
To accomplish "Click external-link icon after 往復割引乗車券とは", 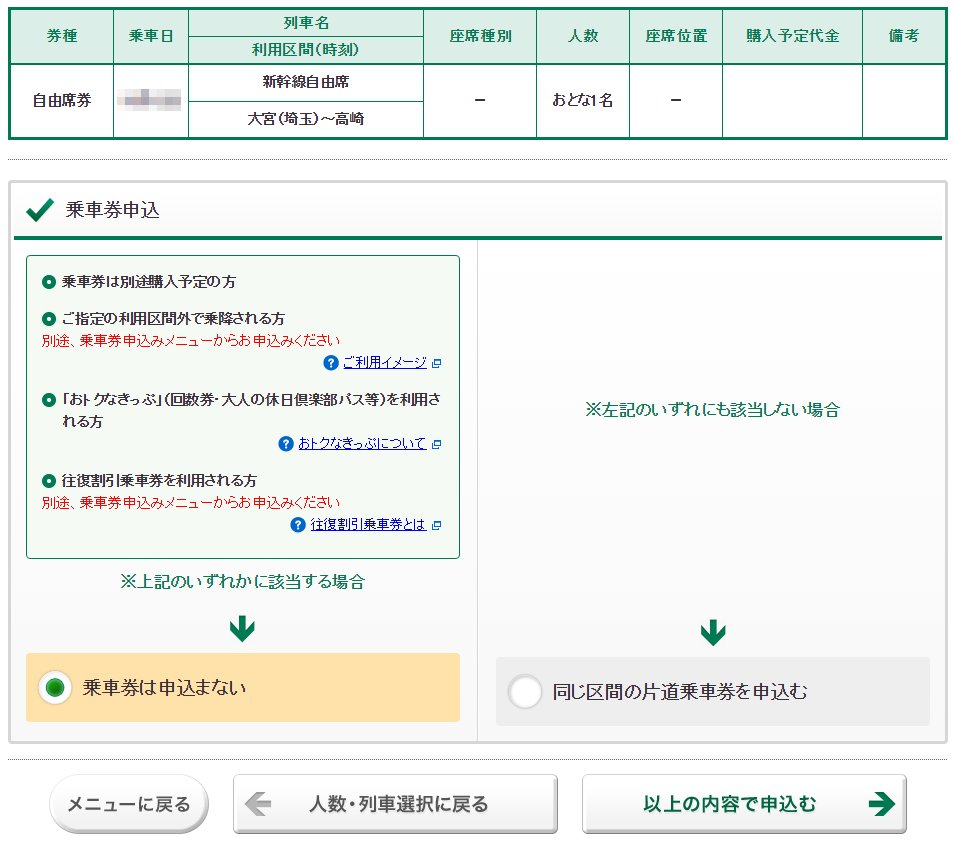I will coord(436,525).
